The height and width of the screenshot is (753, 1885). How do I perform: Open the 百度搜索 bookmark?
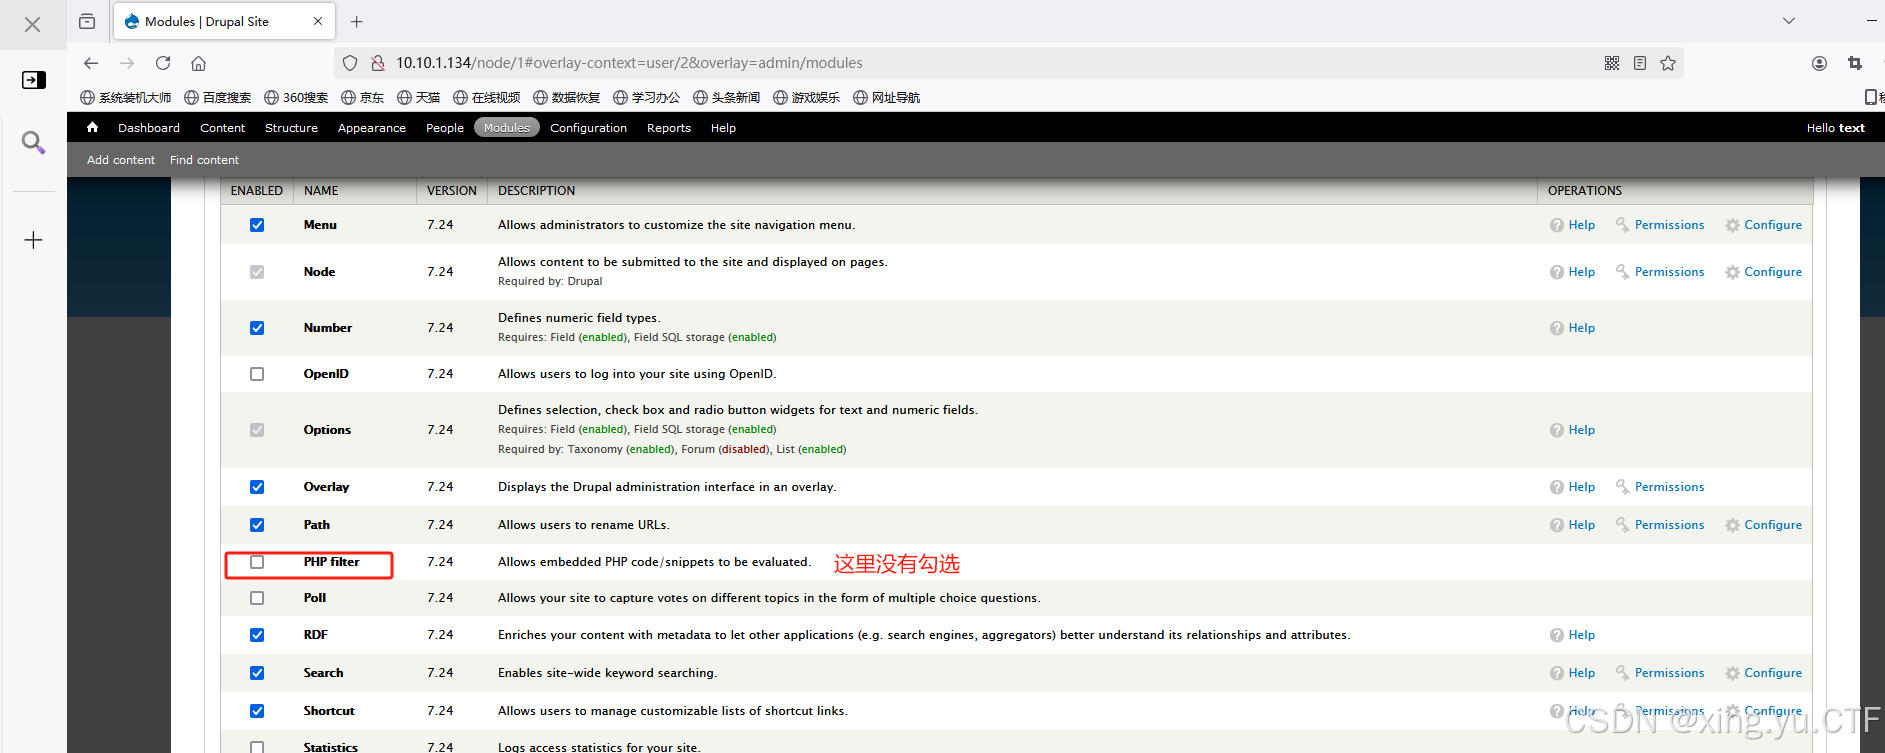coord(217,98)
